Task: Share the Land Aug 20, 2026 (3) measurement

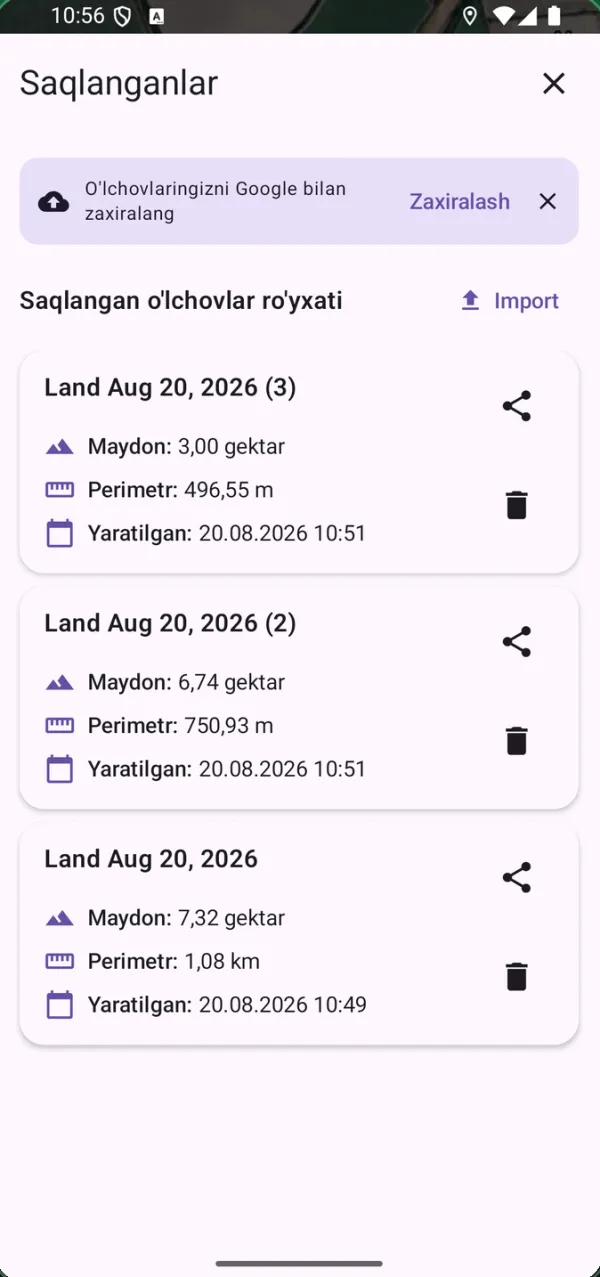Action: (x=516, y=406)
